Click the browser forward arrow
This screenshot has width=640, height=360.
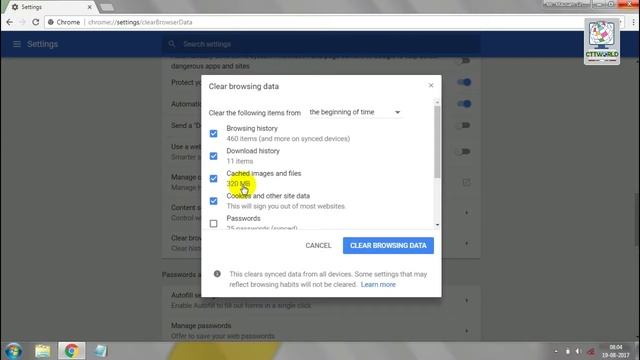click(x=22, y=22)
